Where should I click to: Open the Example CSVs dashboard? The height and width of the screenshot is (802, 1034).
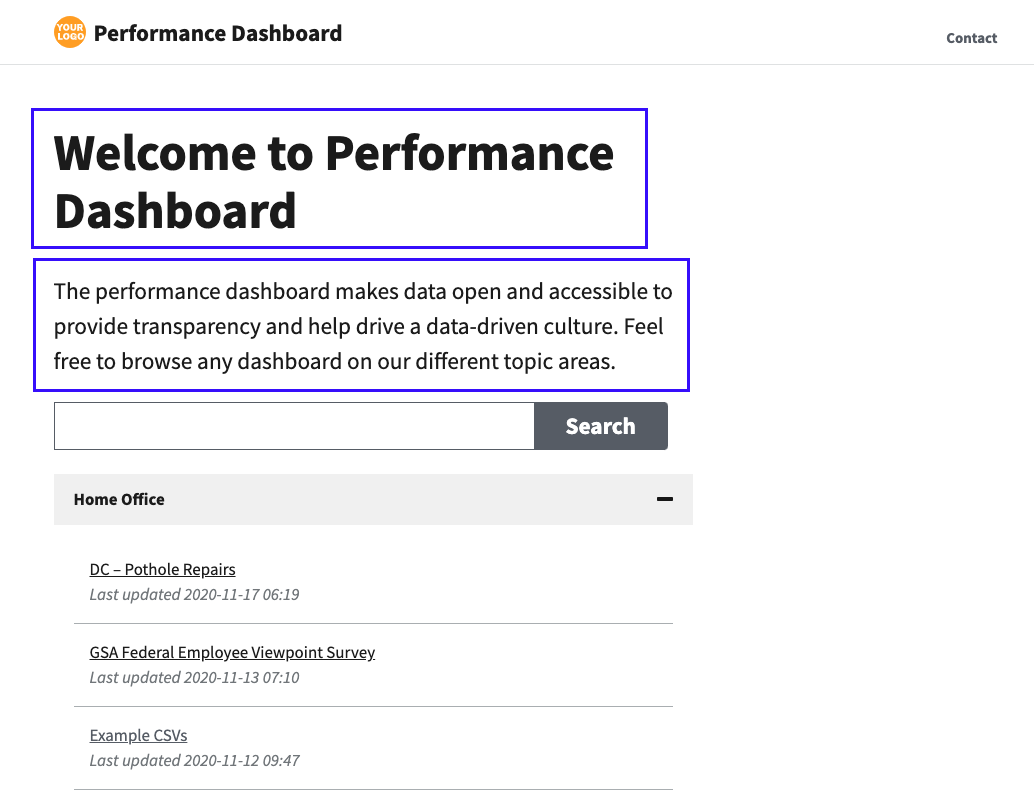(x=138, y=735)
